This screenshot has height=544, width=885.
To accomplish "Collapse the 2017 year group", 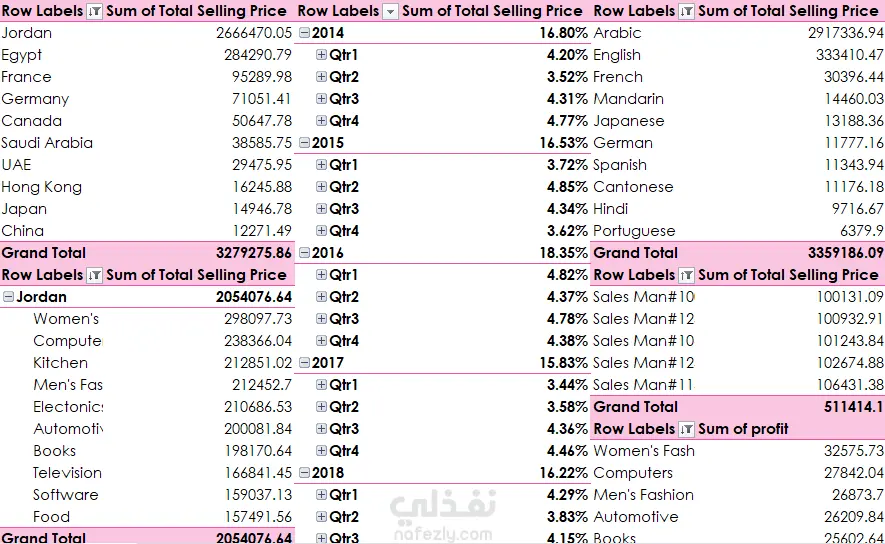I will tap(304, 363).
